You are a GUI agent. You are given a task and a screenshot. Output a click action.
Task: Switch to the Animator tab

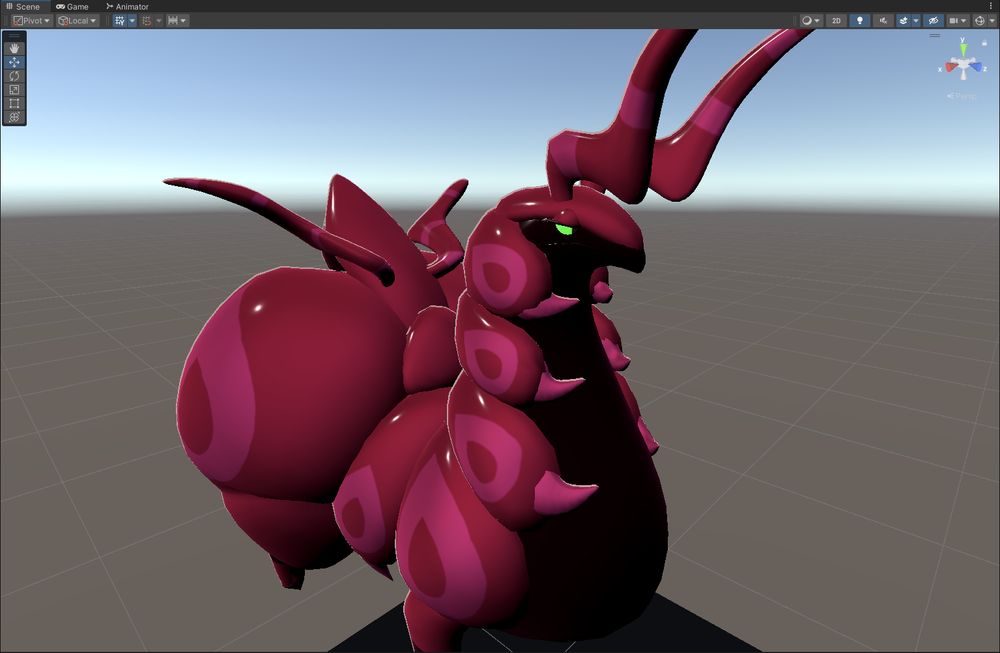coord(127,6)
